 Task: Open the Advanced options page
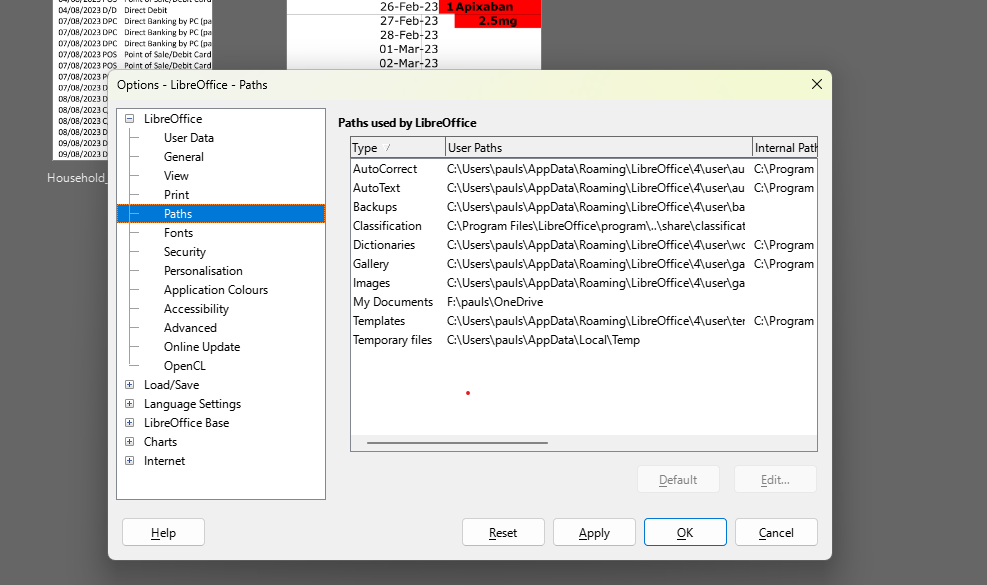[190, 327]
